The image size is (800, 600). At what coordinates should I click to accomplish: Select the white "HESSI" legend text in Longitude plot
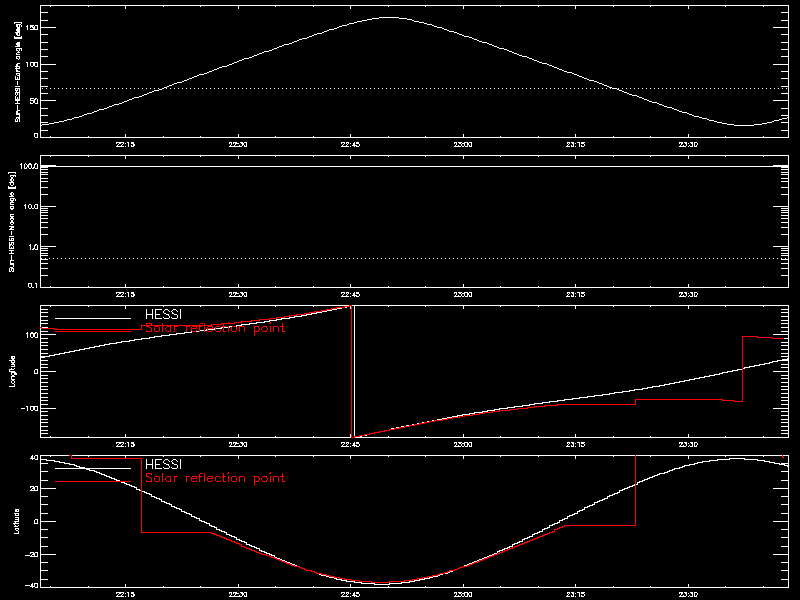(x=163, y=314)
